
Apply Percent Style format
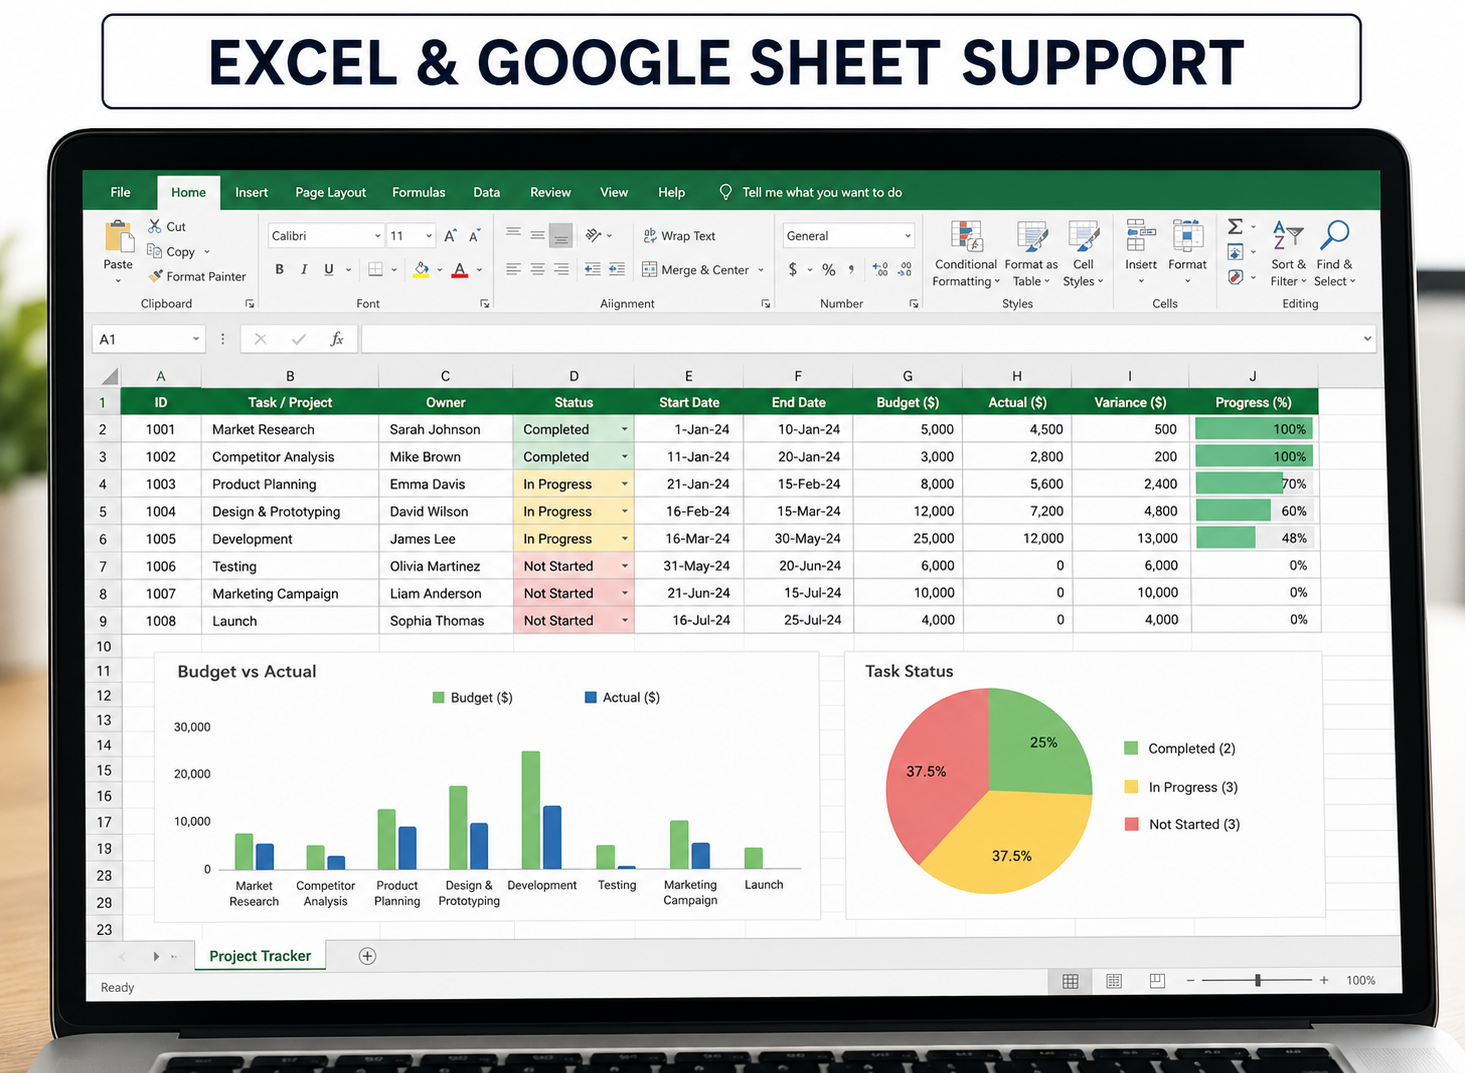829,269
